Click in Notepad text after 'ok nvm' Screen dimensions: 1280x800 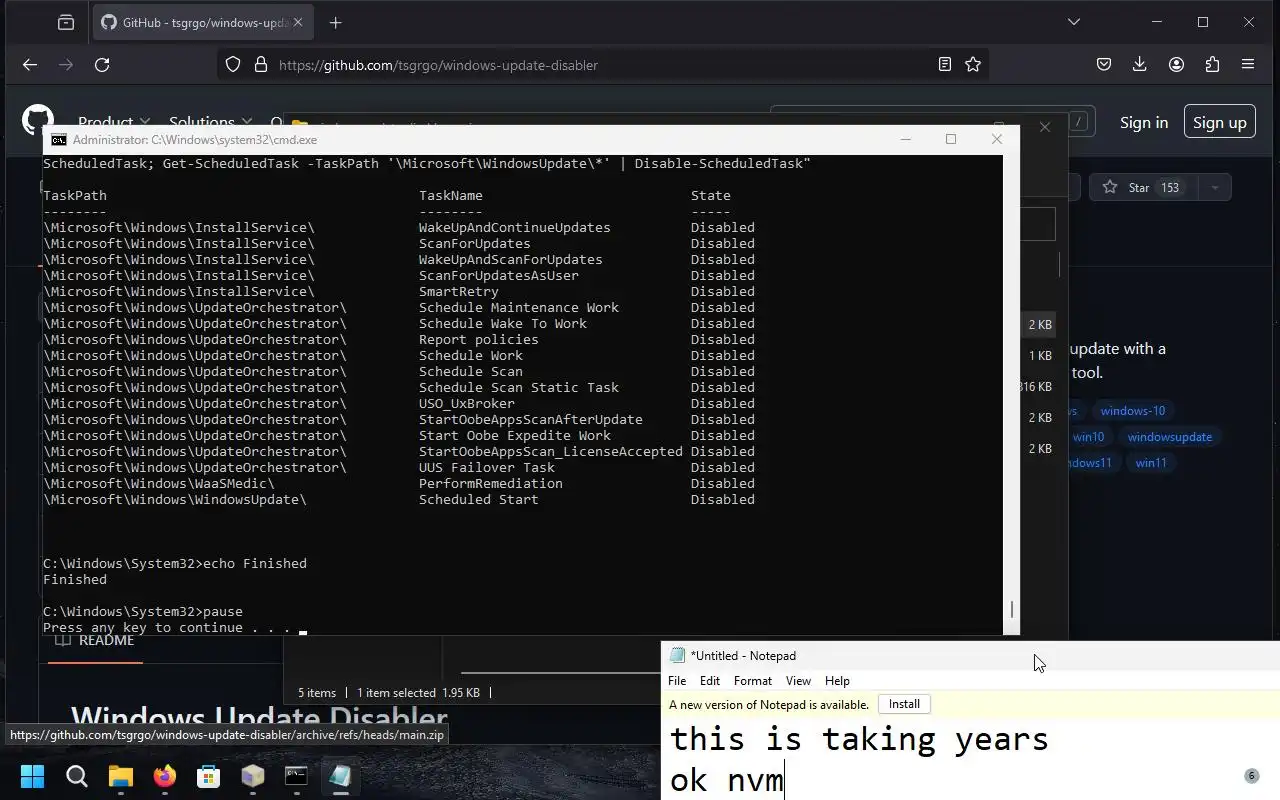pos(786,779)
